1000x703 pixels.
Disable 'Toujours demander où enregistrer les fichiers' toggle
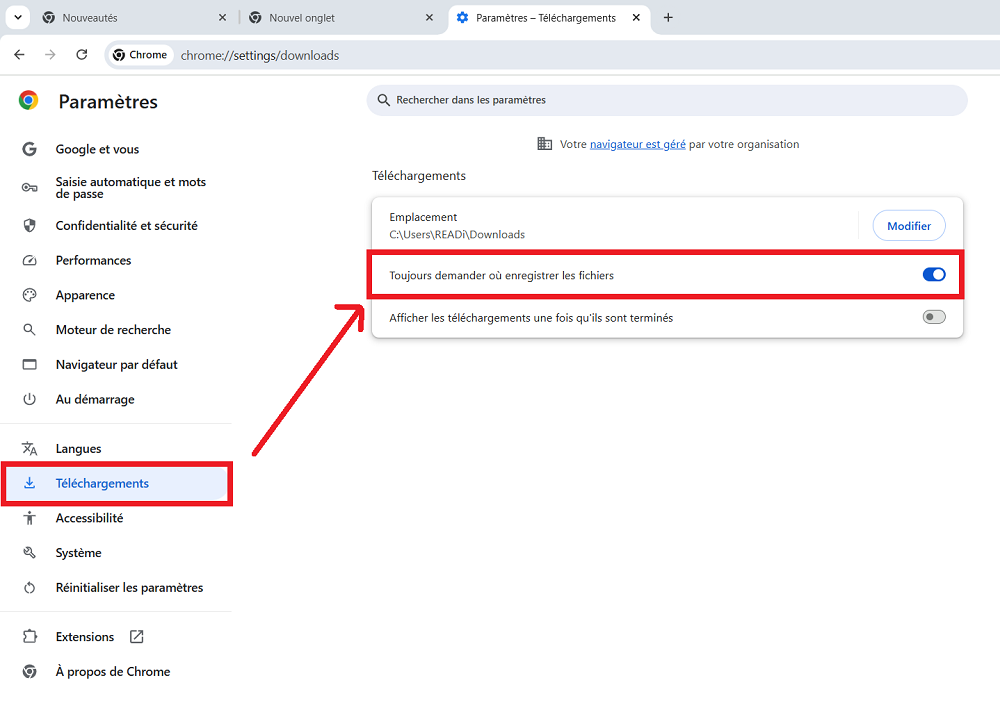(933, 275)
